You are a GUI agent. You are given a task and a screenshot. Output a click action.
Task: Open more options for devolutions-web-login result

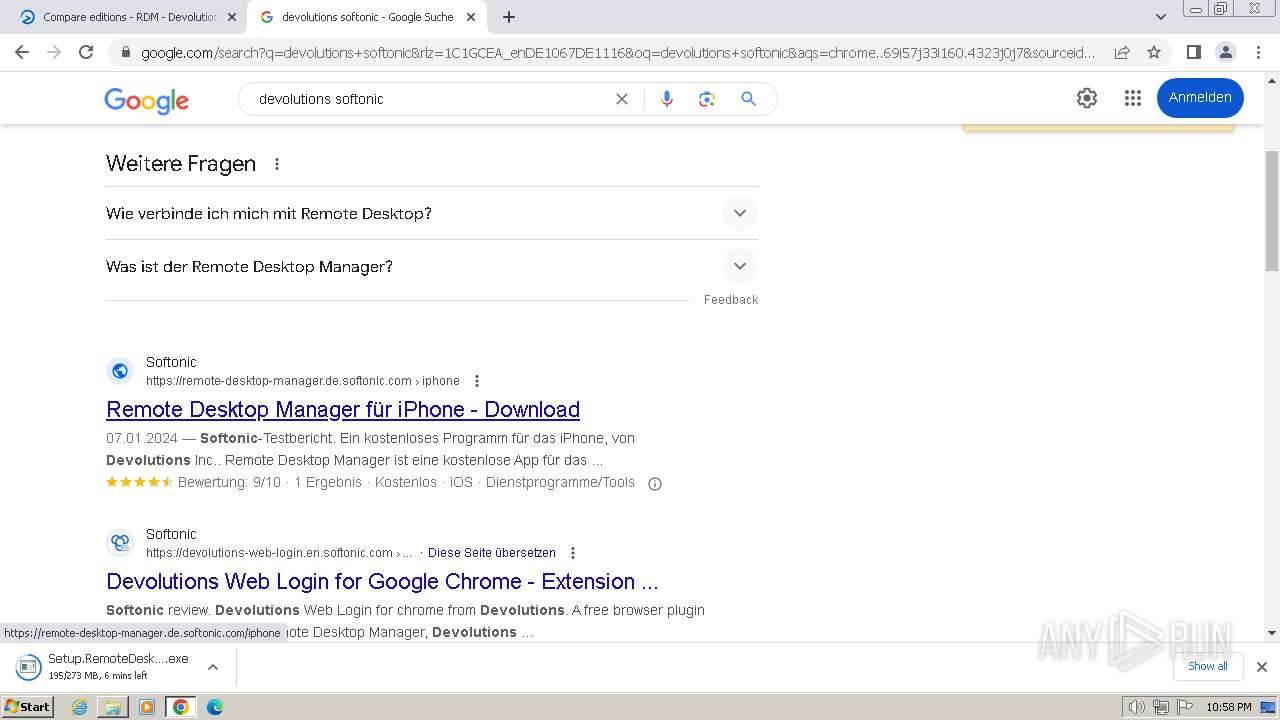pos(573,553)
